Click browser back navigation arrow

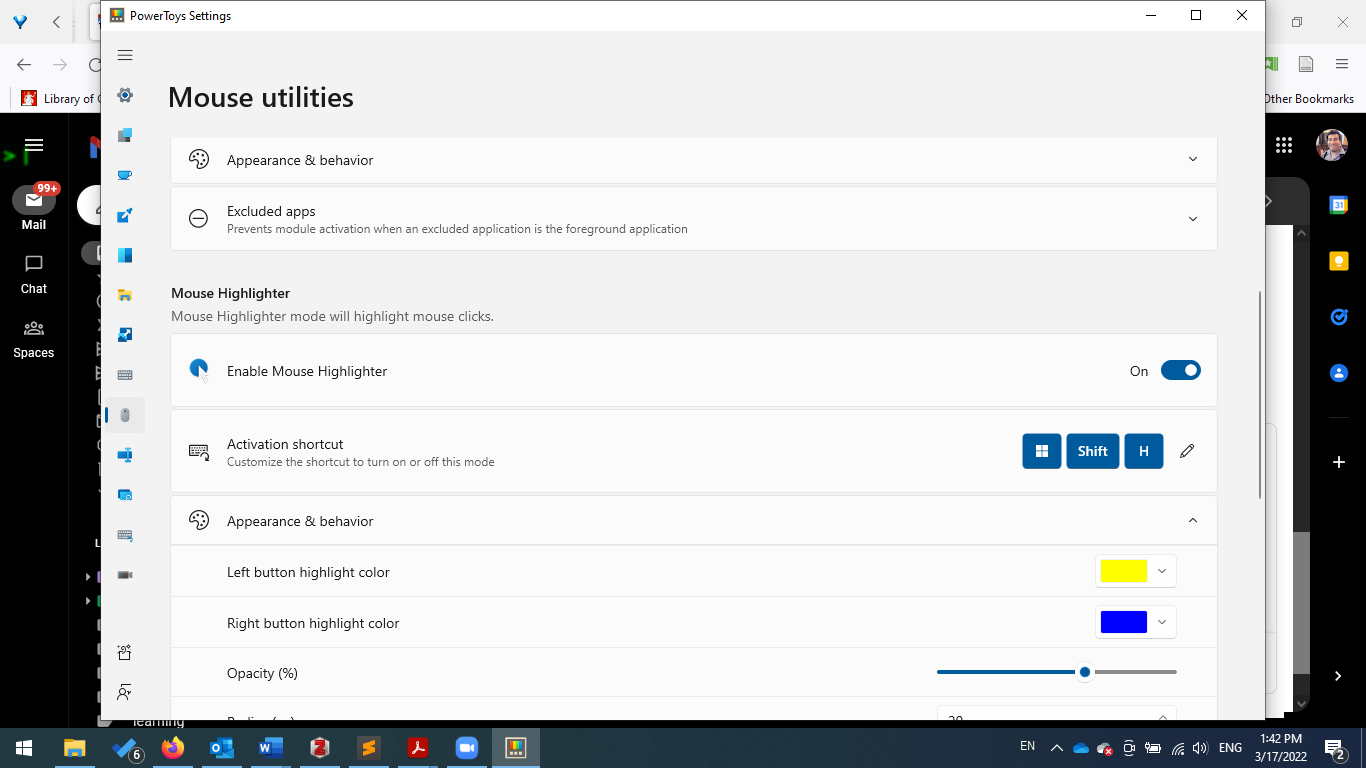point(24,64)
